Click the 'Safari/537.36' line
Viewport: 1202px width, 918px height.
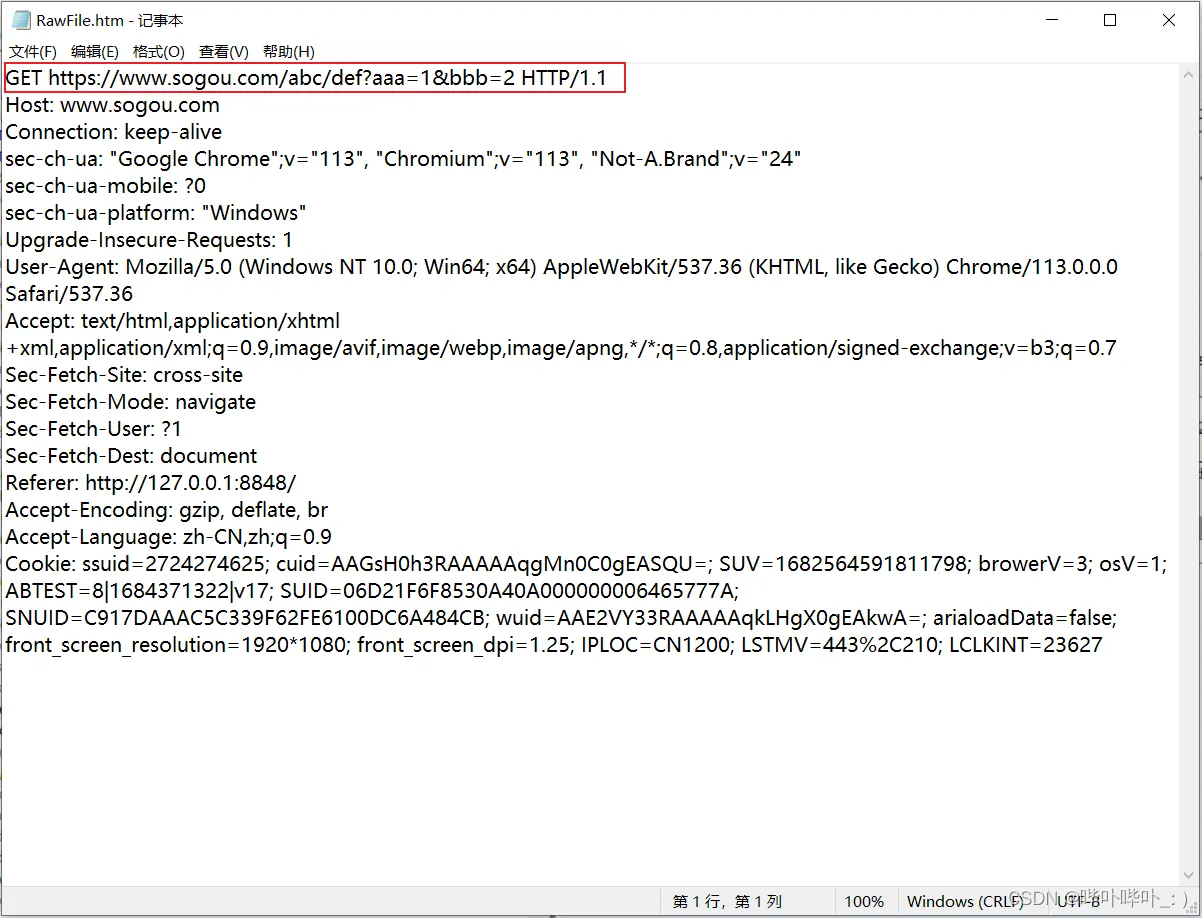click(69, 294)
